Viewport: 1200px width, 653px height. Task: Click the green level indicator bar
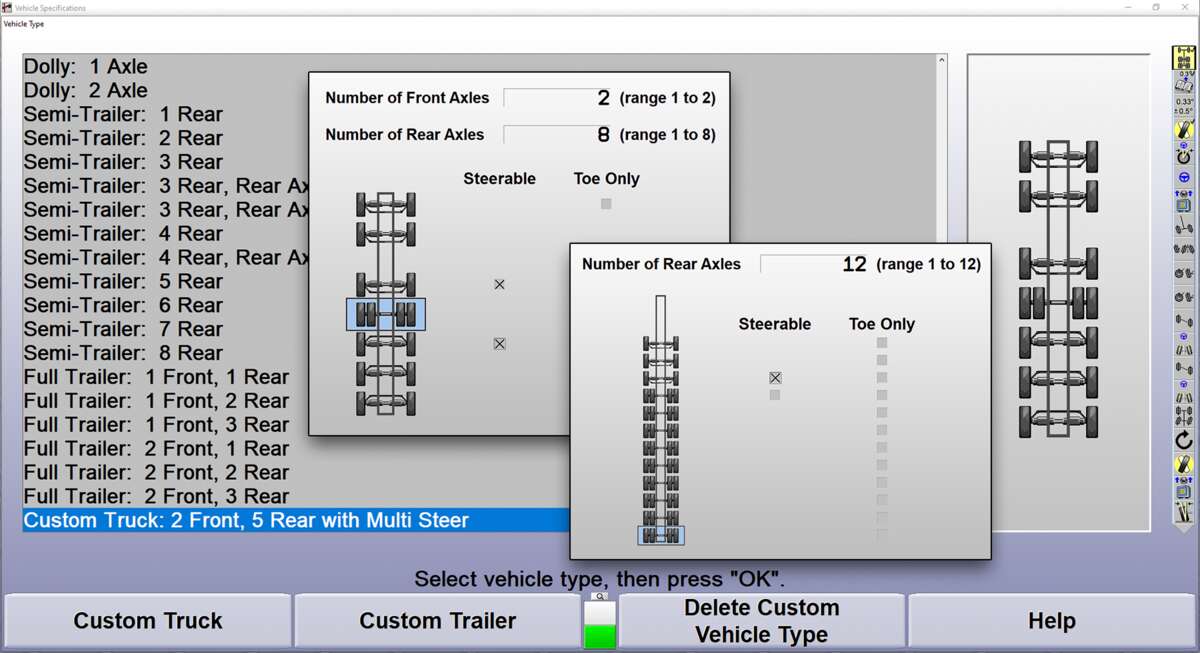click(x=600, y=636)
